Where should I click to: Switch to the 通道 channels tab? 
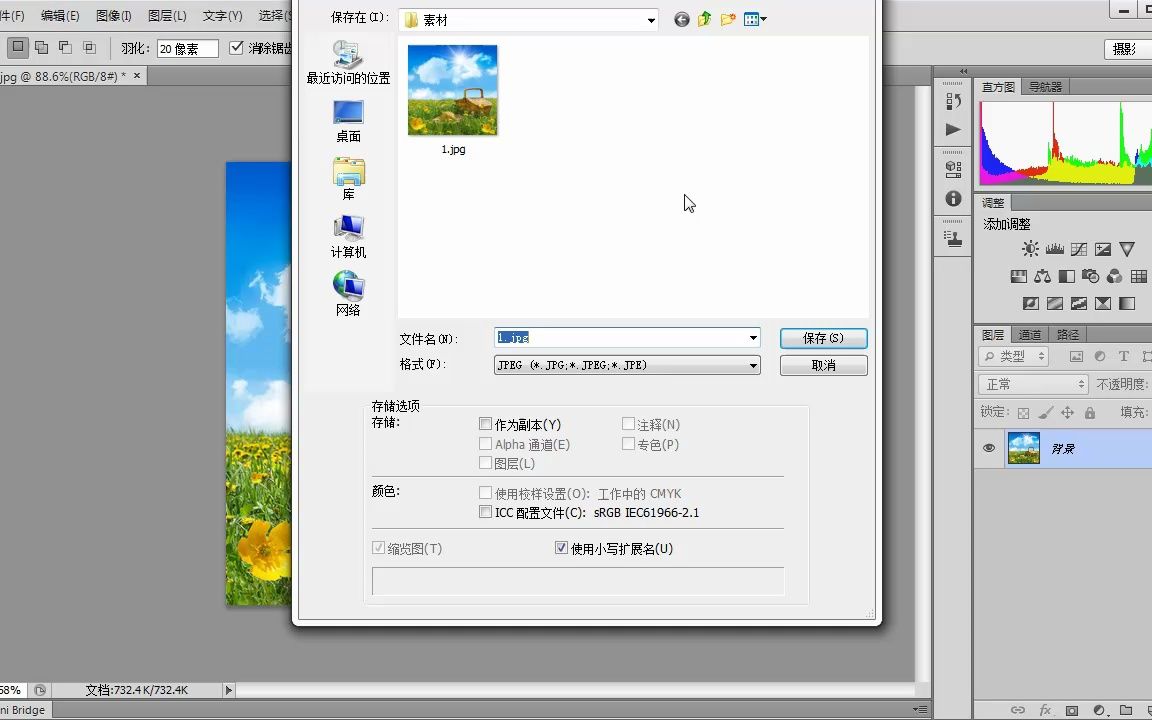pos(1029,334)
